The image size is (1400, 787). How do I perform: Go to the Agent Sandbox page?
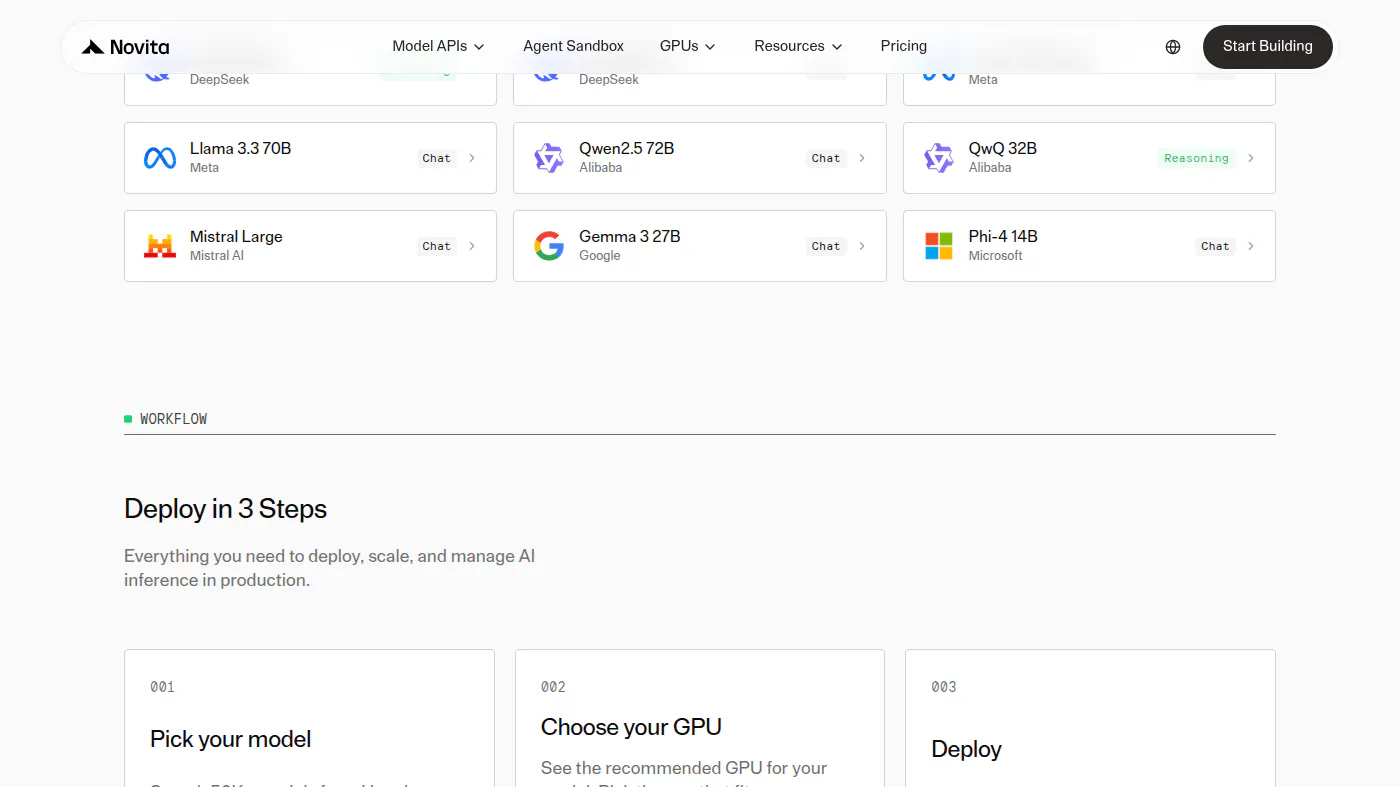coord(573,46)
